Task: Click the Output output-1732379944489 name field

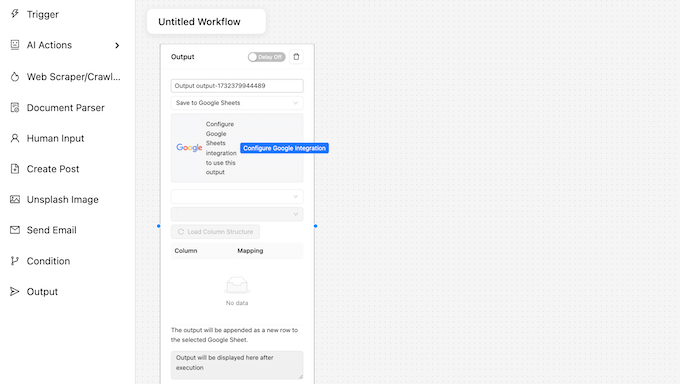Action: [237, 85]
